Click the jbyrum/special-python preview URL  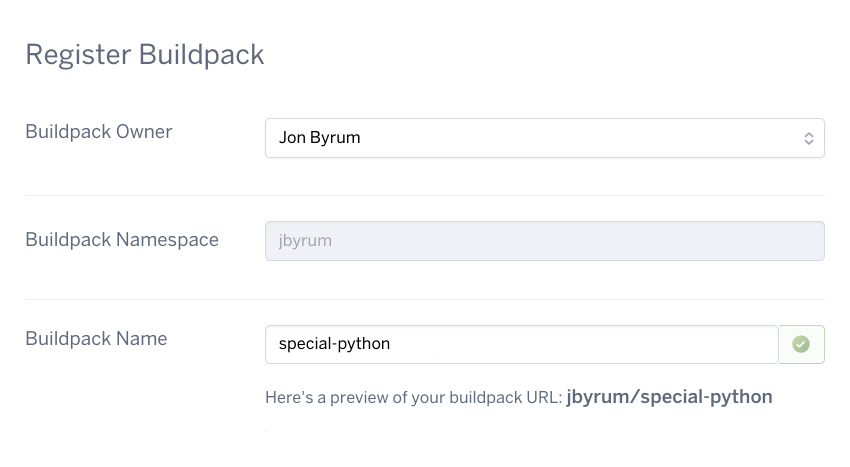[669, 398]
